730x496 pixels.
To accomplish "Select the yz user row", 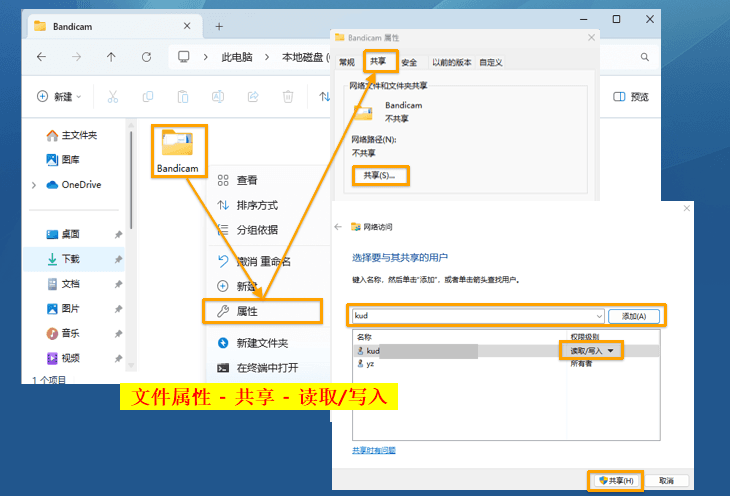I will click(x=507, y=364).
